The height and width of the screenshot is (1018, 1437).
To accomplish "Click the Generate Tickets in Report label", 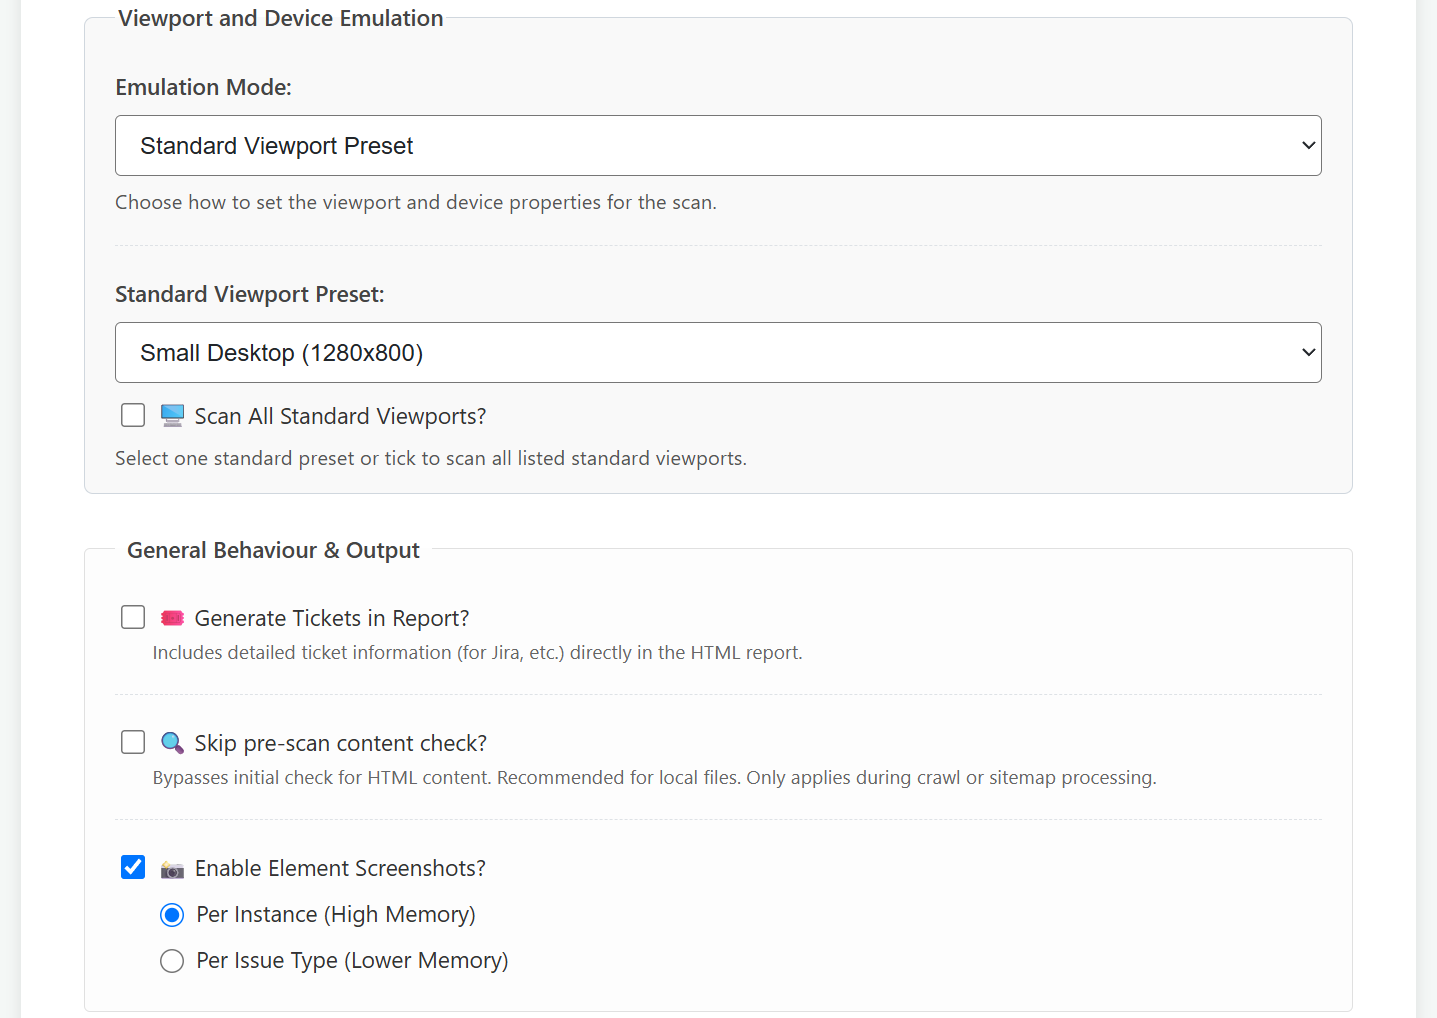I will (332, 618).
